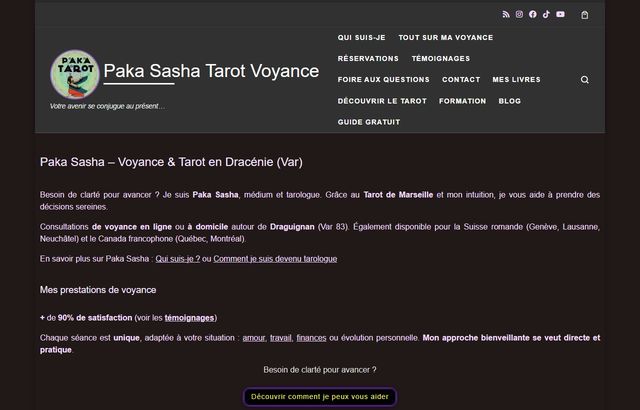Viewport: 640px width, 410px height.
Task: Open the Facebook page icon
Action: [533, 14]
